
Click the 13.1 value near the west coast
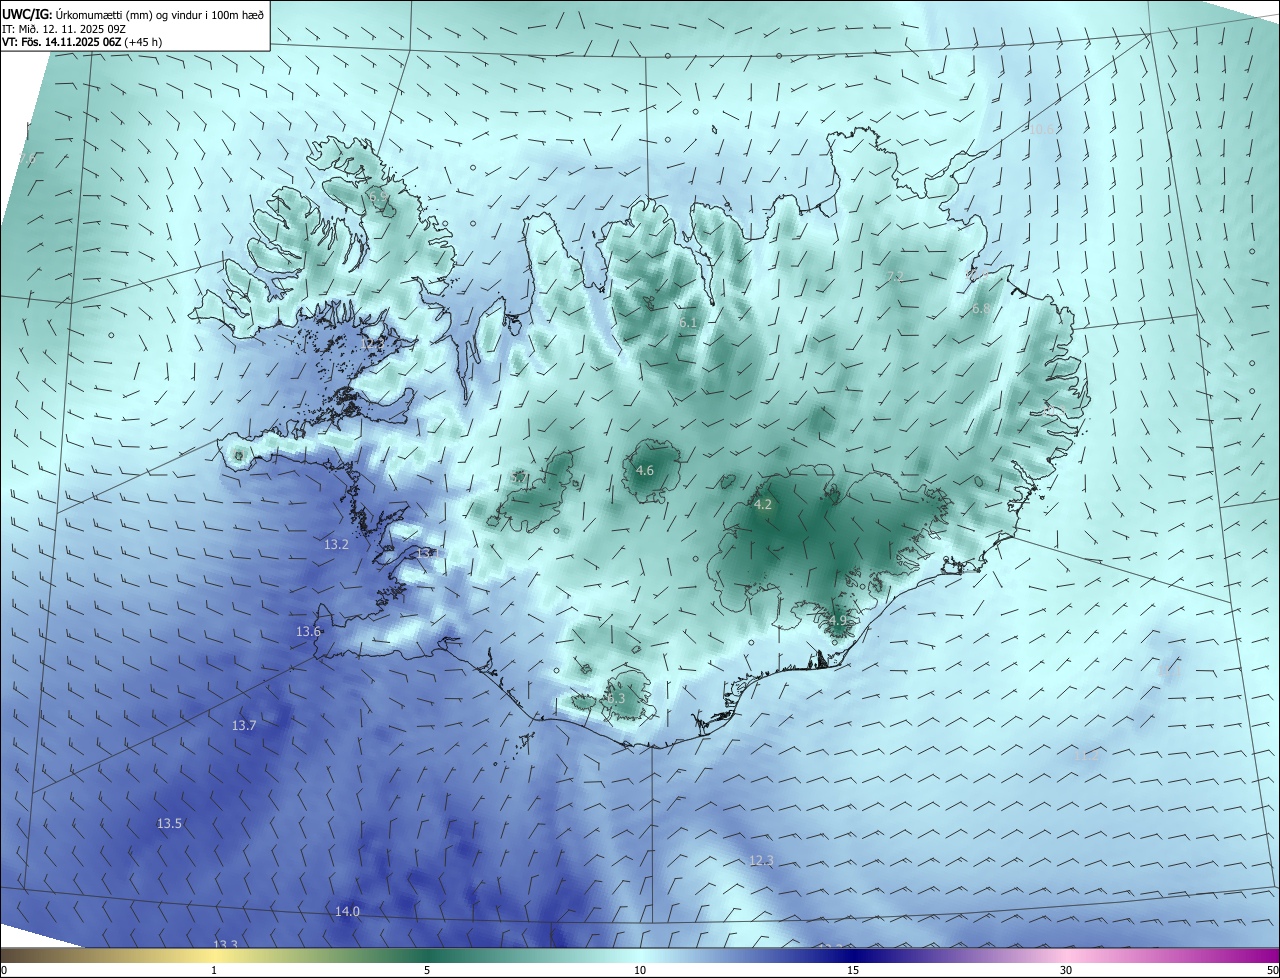tap(429, 553)
